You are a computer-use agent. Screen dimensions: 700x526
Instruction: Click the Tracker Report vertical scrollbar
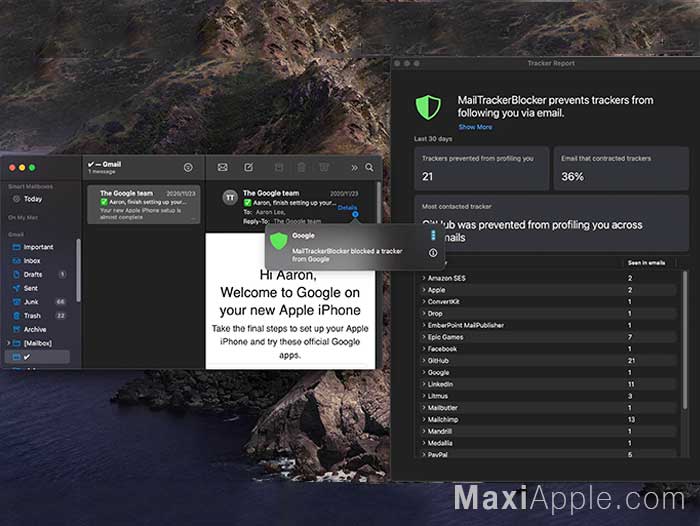click(685, 339)
